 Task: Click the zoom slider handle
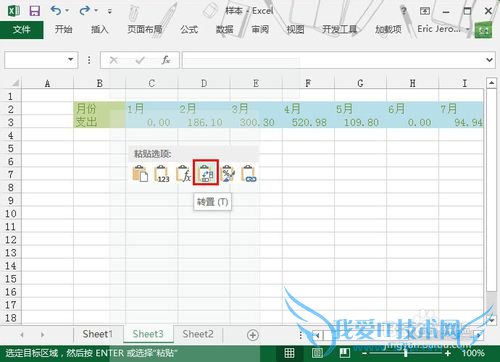[x=405, y=353]
